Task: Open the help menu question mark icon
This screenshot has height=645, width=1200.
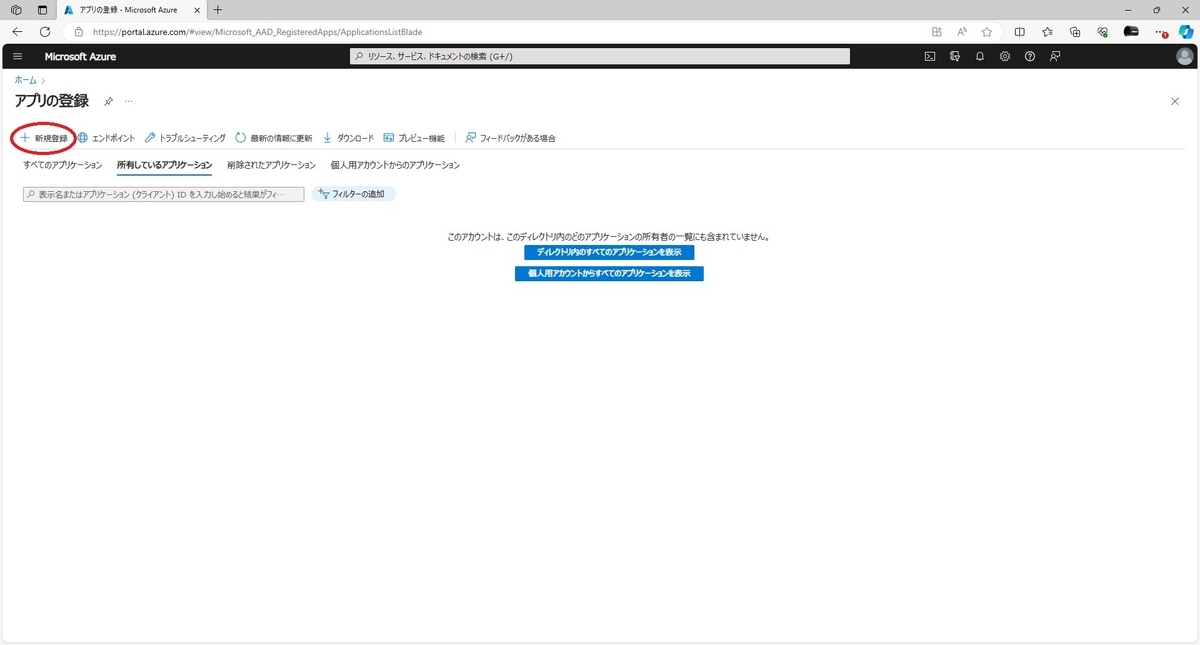Action: 1030,56
